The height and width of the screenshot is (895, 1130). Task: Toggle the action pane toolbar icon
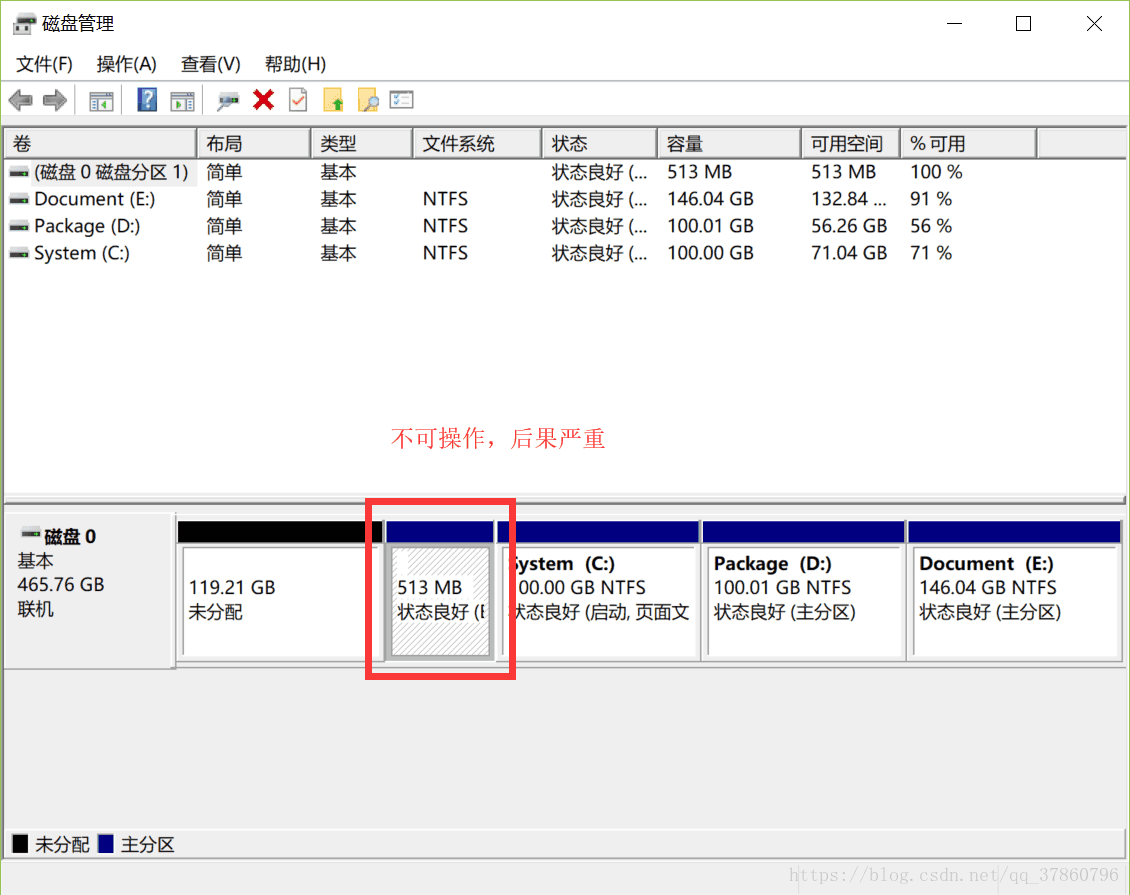tap(182, 101)
